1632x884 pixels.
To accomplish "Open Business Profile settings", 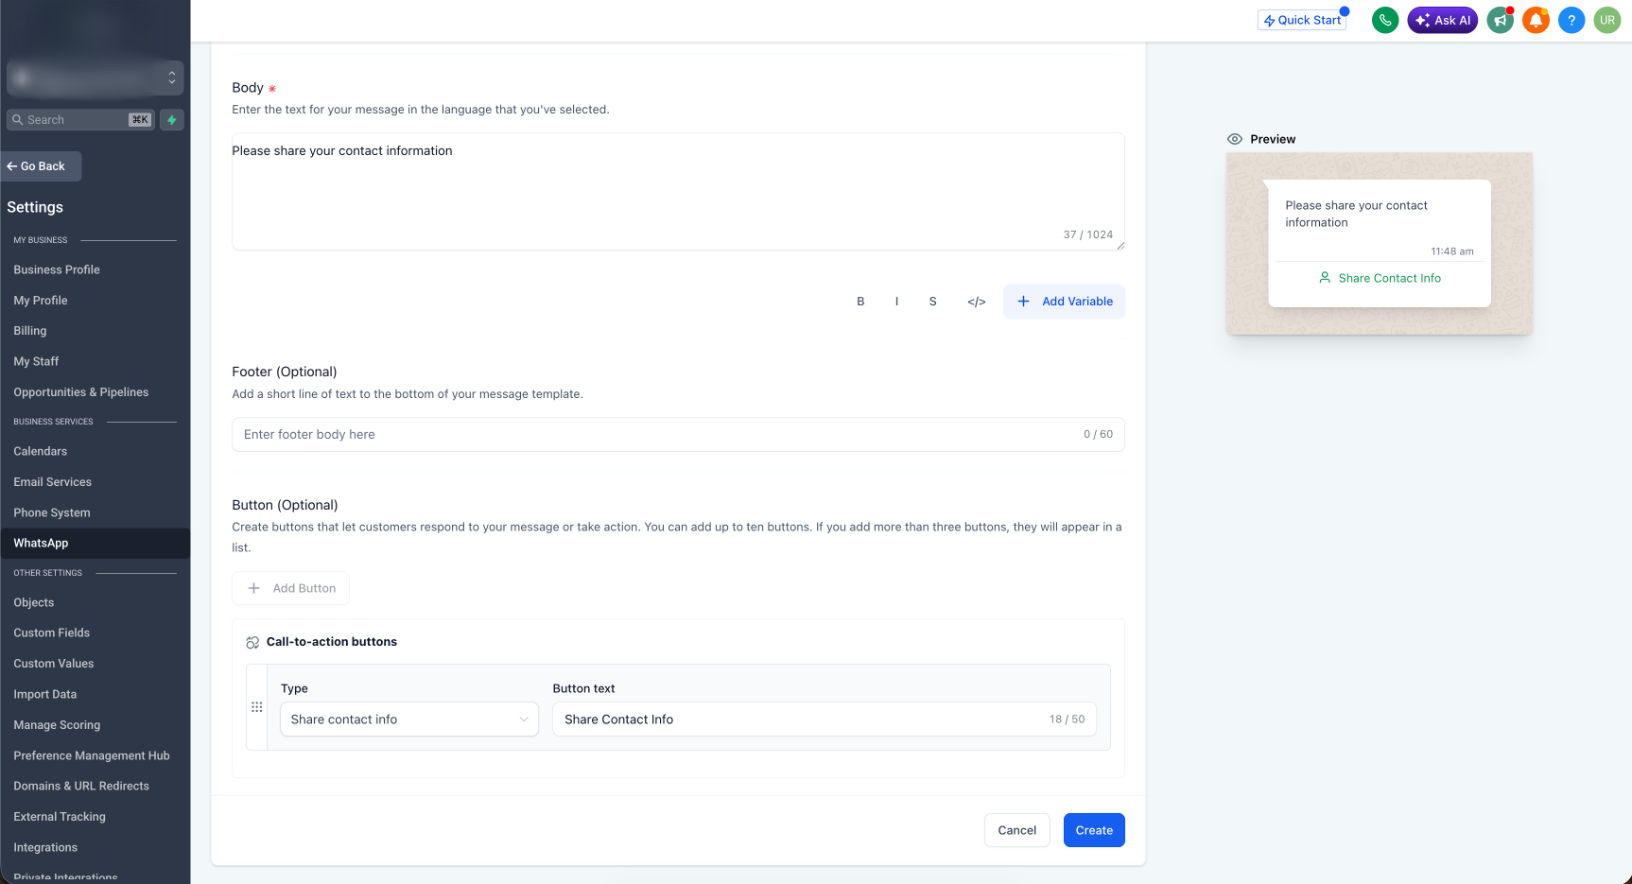I will 57,270.
